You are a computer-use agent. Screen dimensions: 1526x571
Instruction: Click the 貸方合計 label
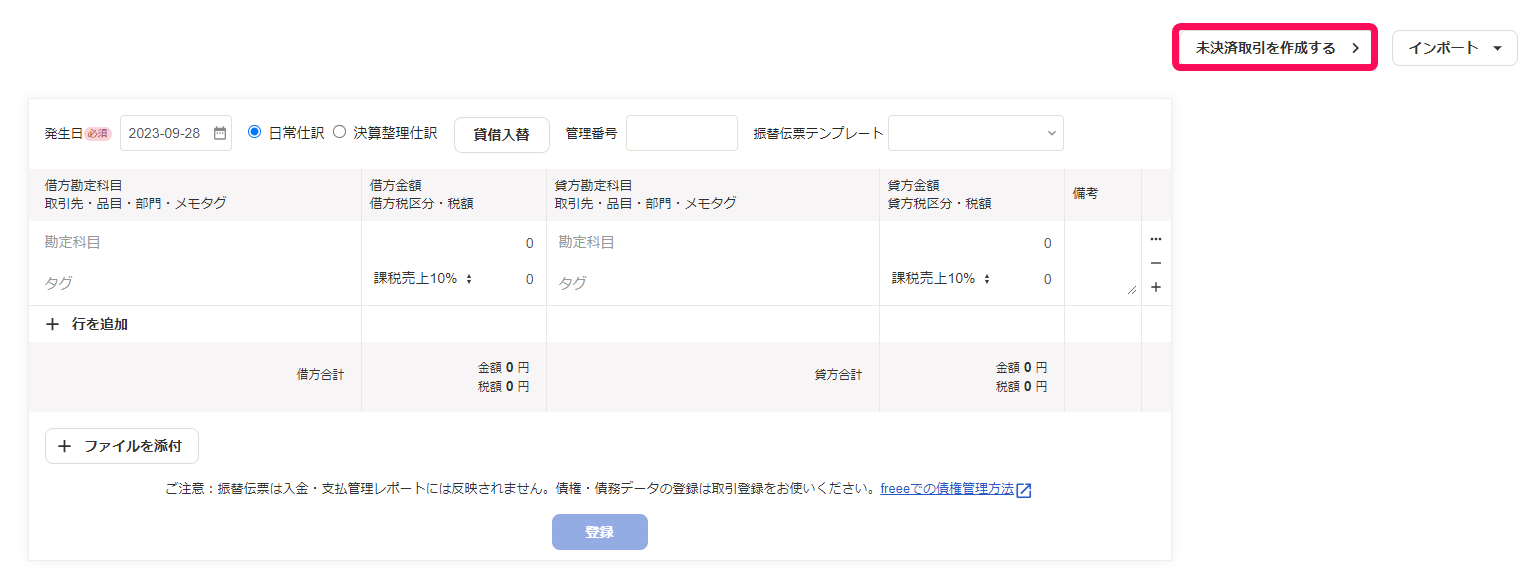pyautogui.click(x=838, y=375)
